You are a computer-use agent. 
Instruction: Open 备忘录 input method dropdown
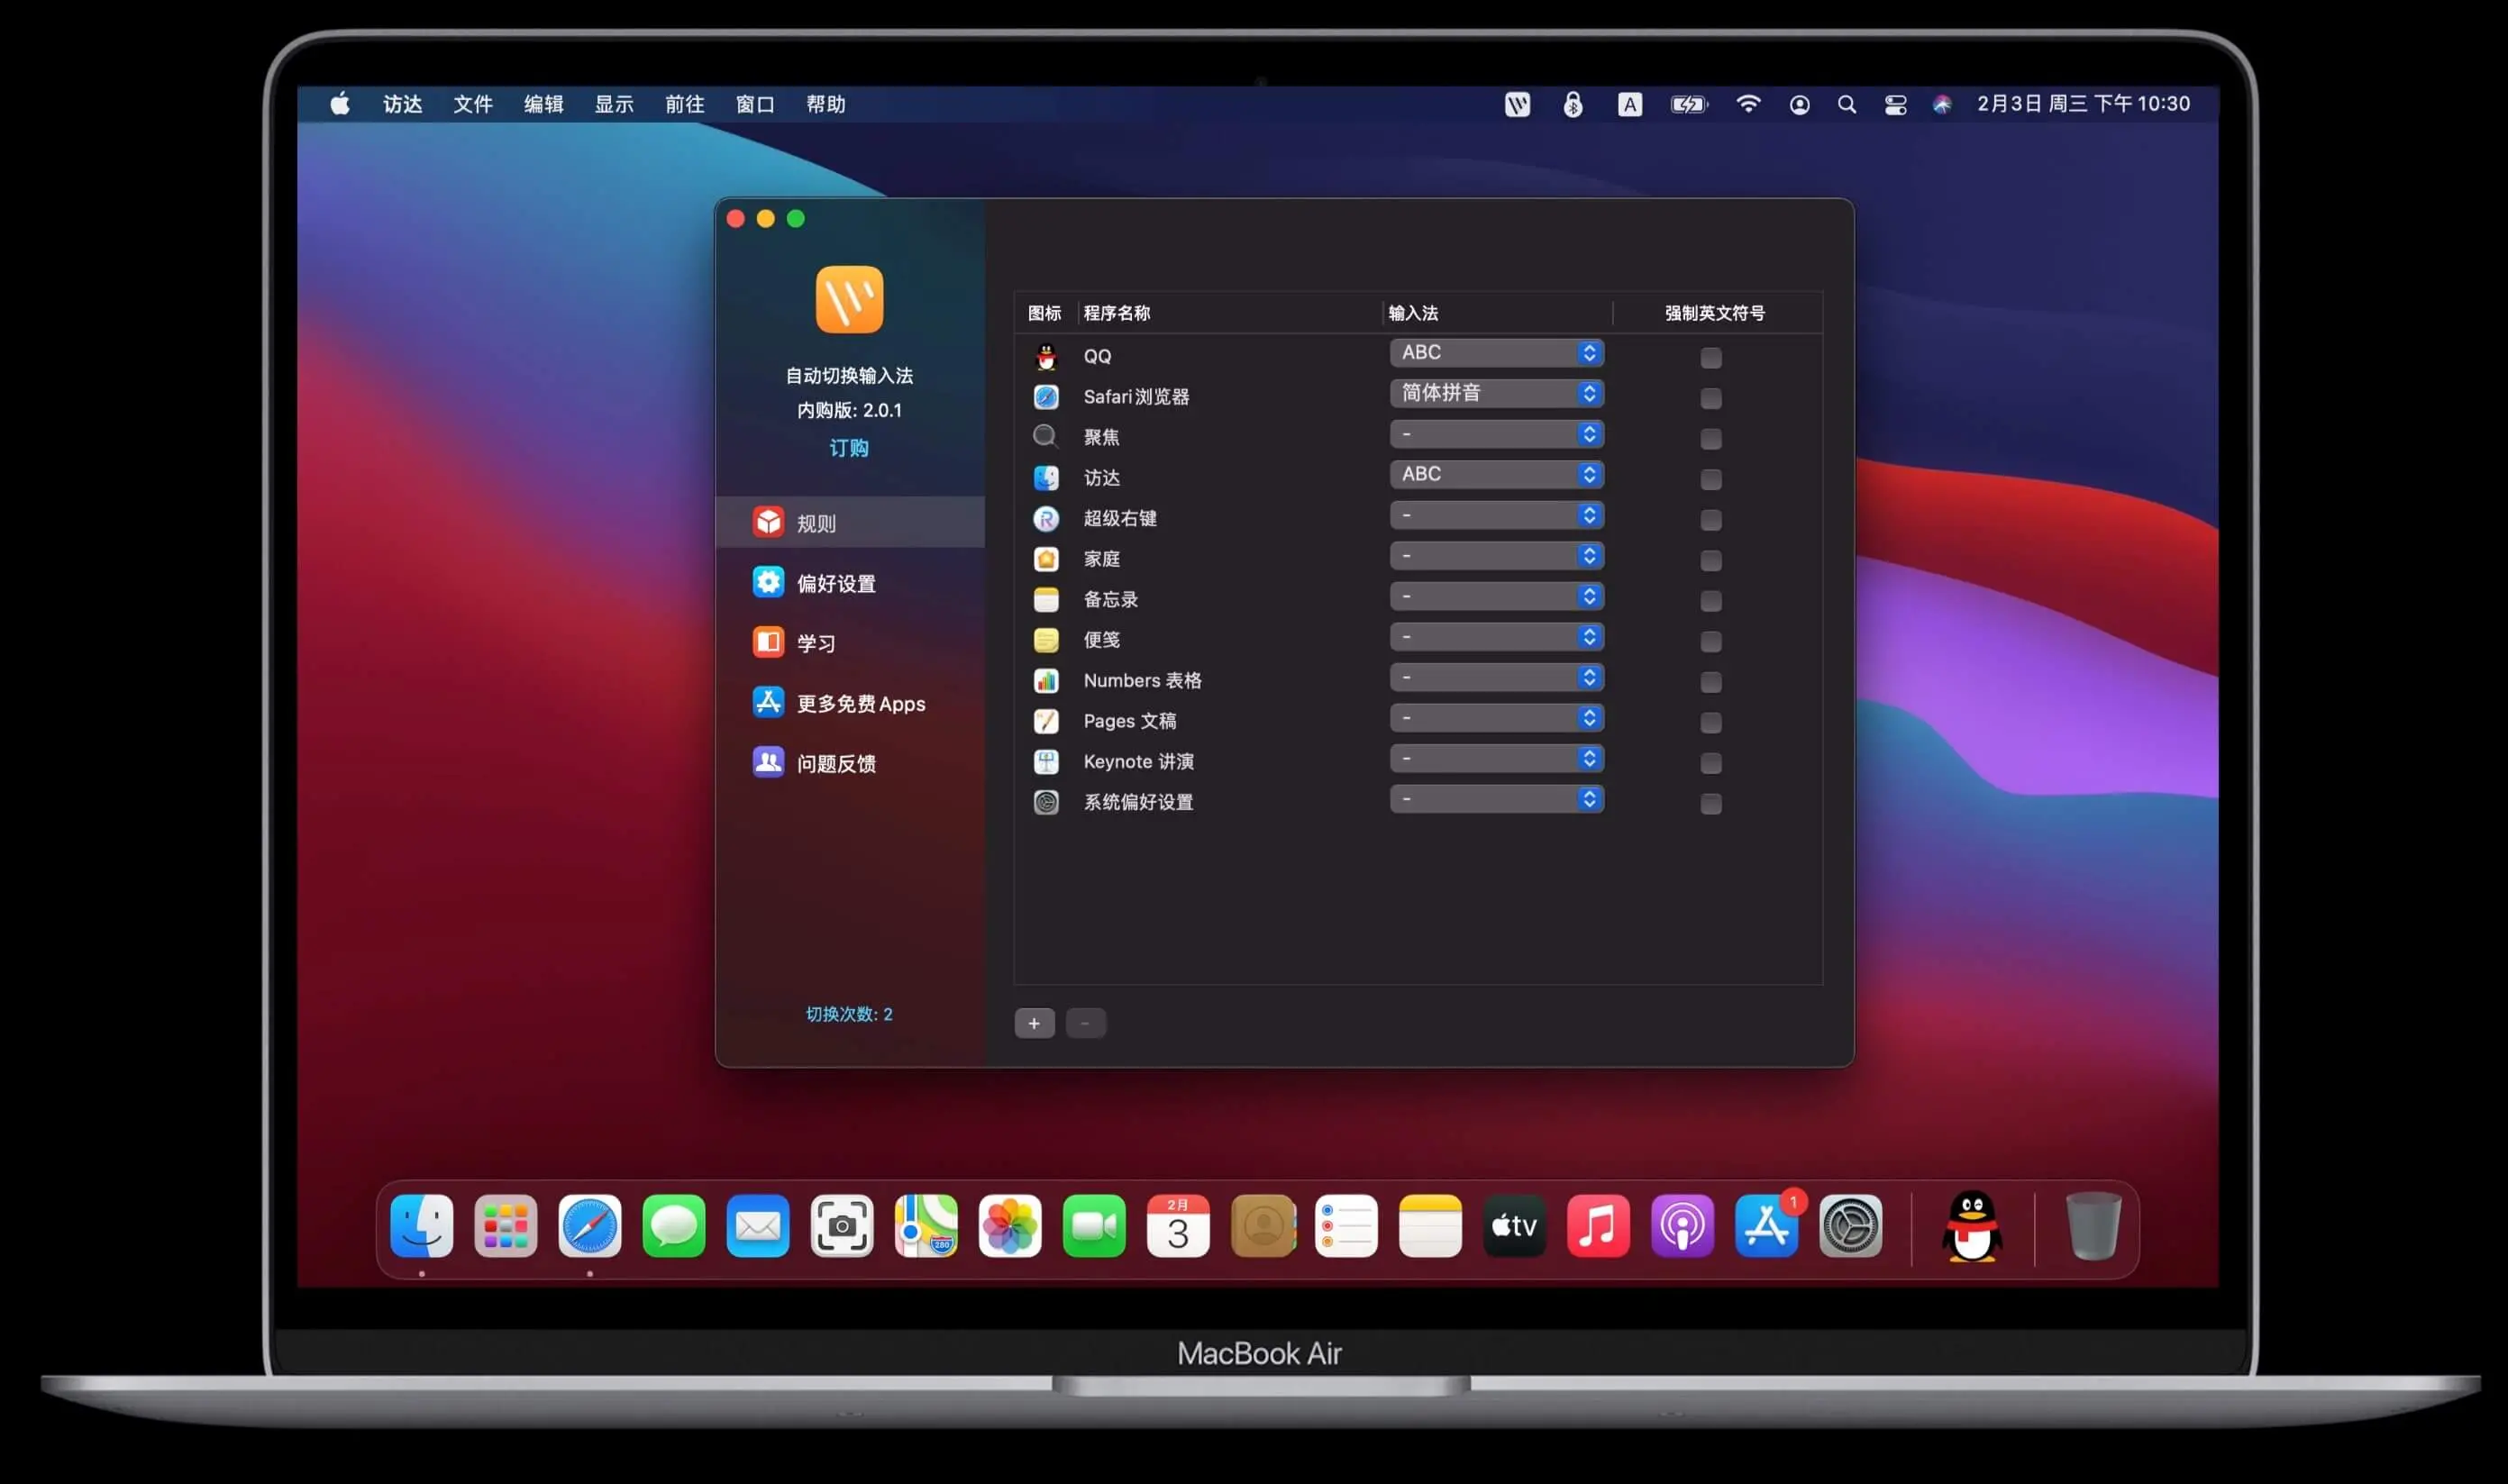pos(1496,596)
